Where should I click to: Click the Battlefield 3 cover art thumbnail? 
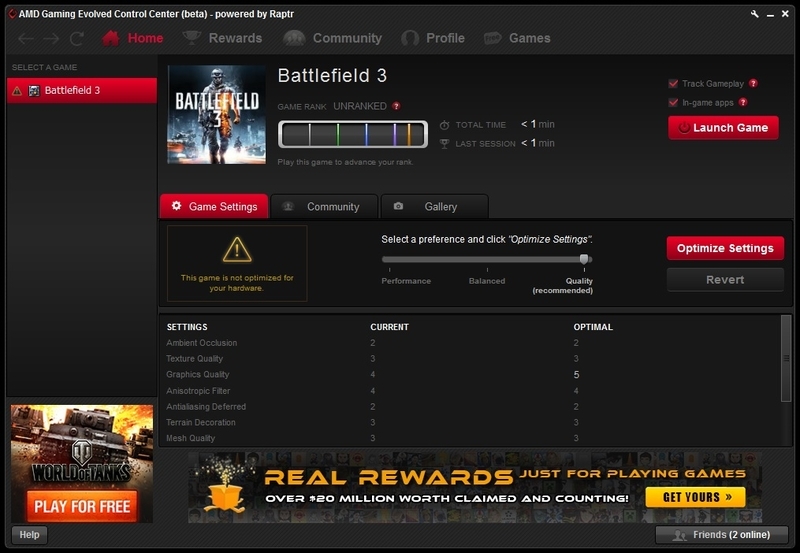(x=216, y=114)
